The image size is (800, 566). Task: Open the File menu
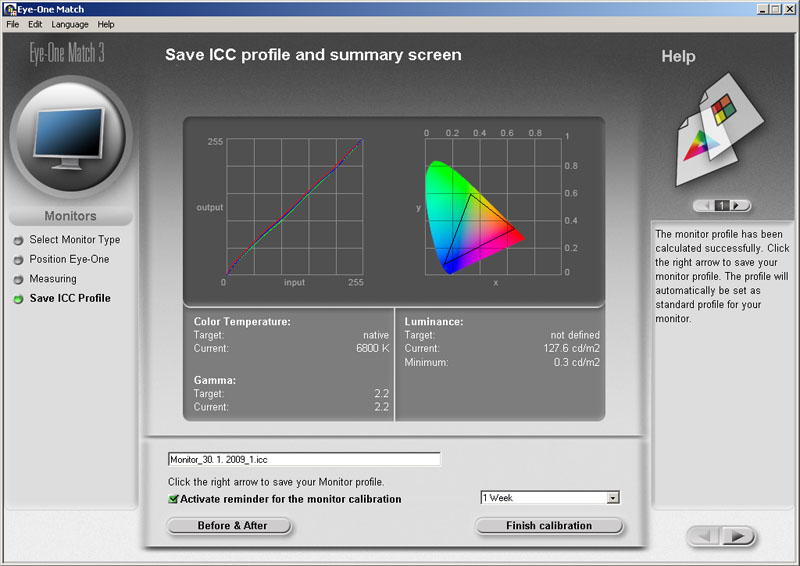12,24
